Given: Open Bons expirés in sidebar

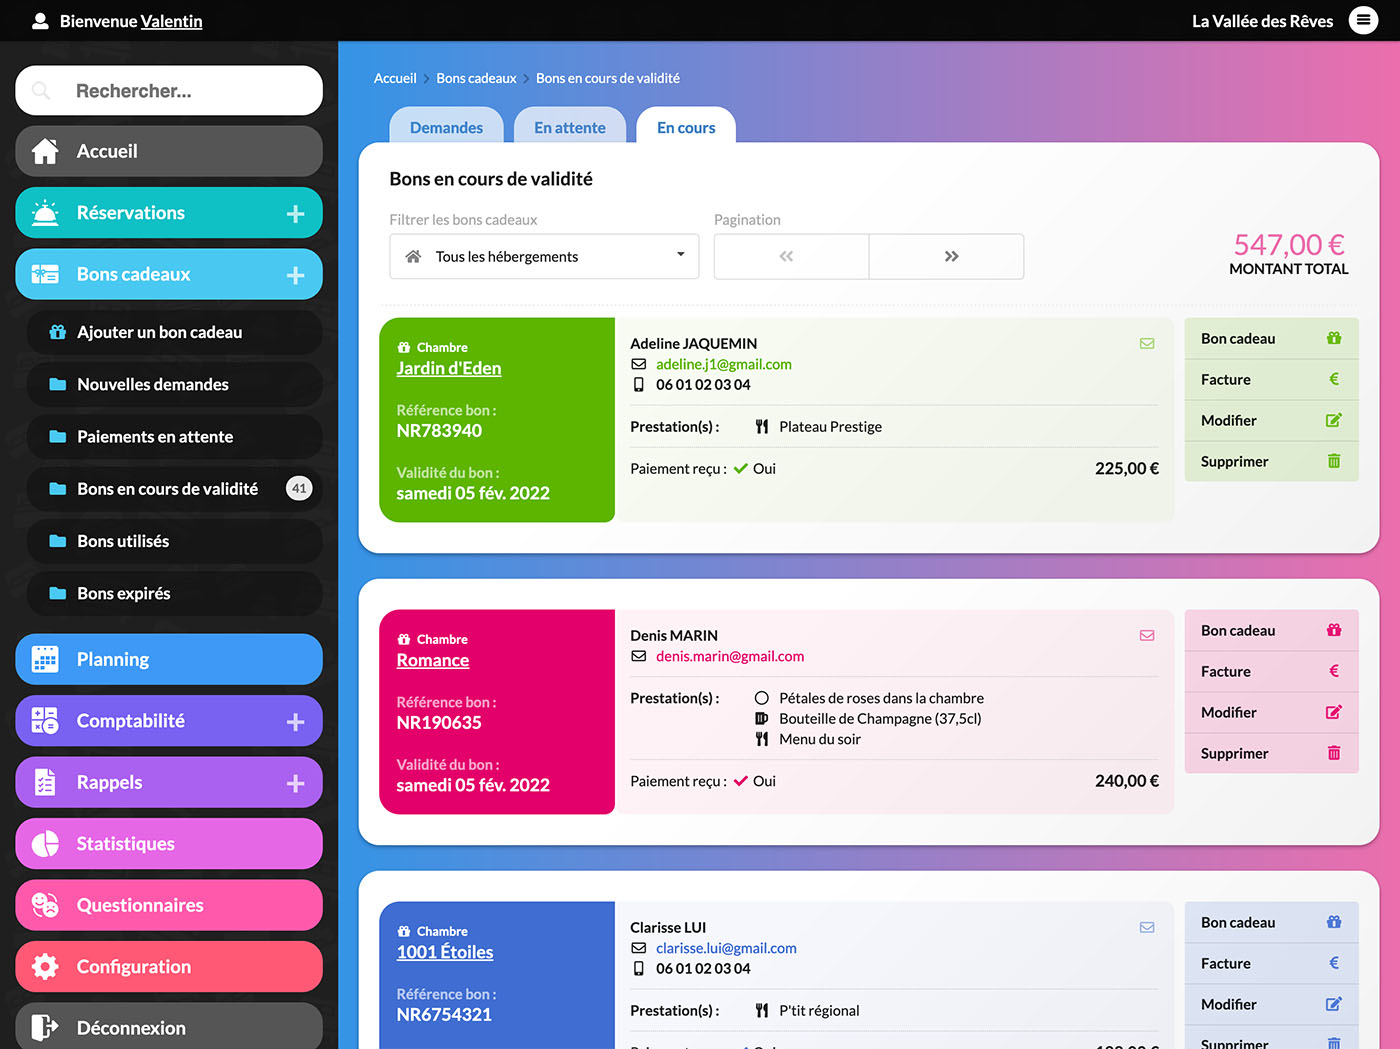Looking at the screenshot, I should pyautogui.click(x=124, y=593).
